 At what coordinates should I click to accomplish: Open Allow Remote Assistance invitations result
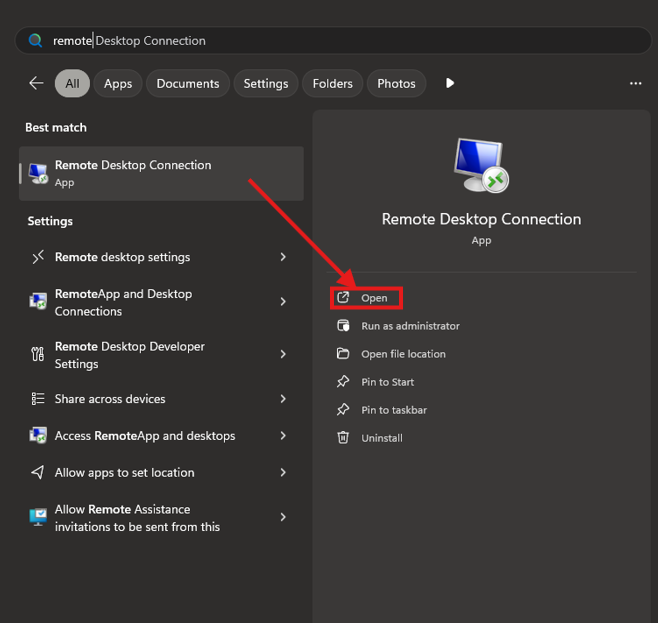coord(162,518)
